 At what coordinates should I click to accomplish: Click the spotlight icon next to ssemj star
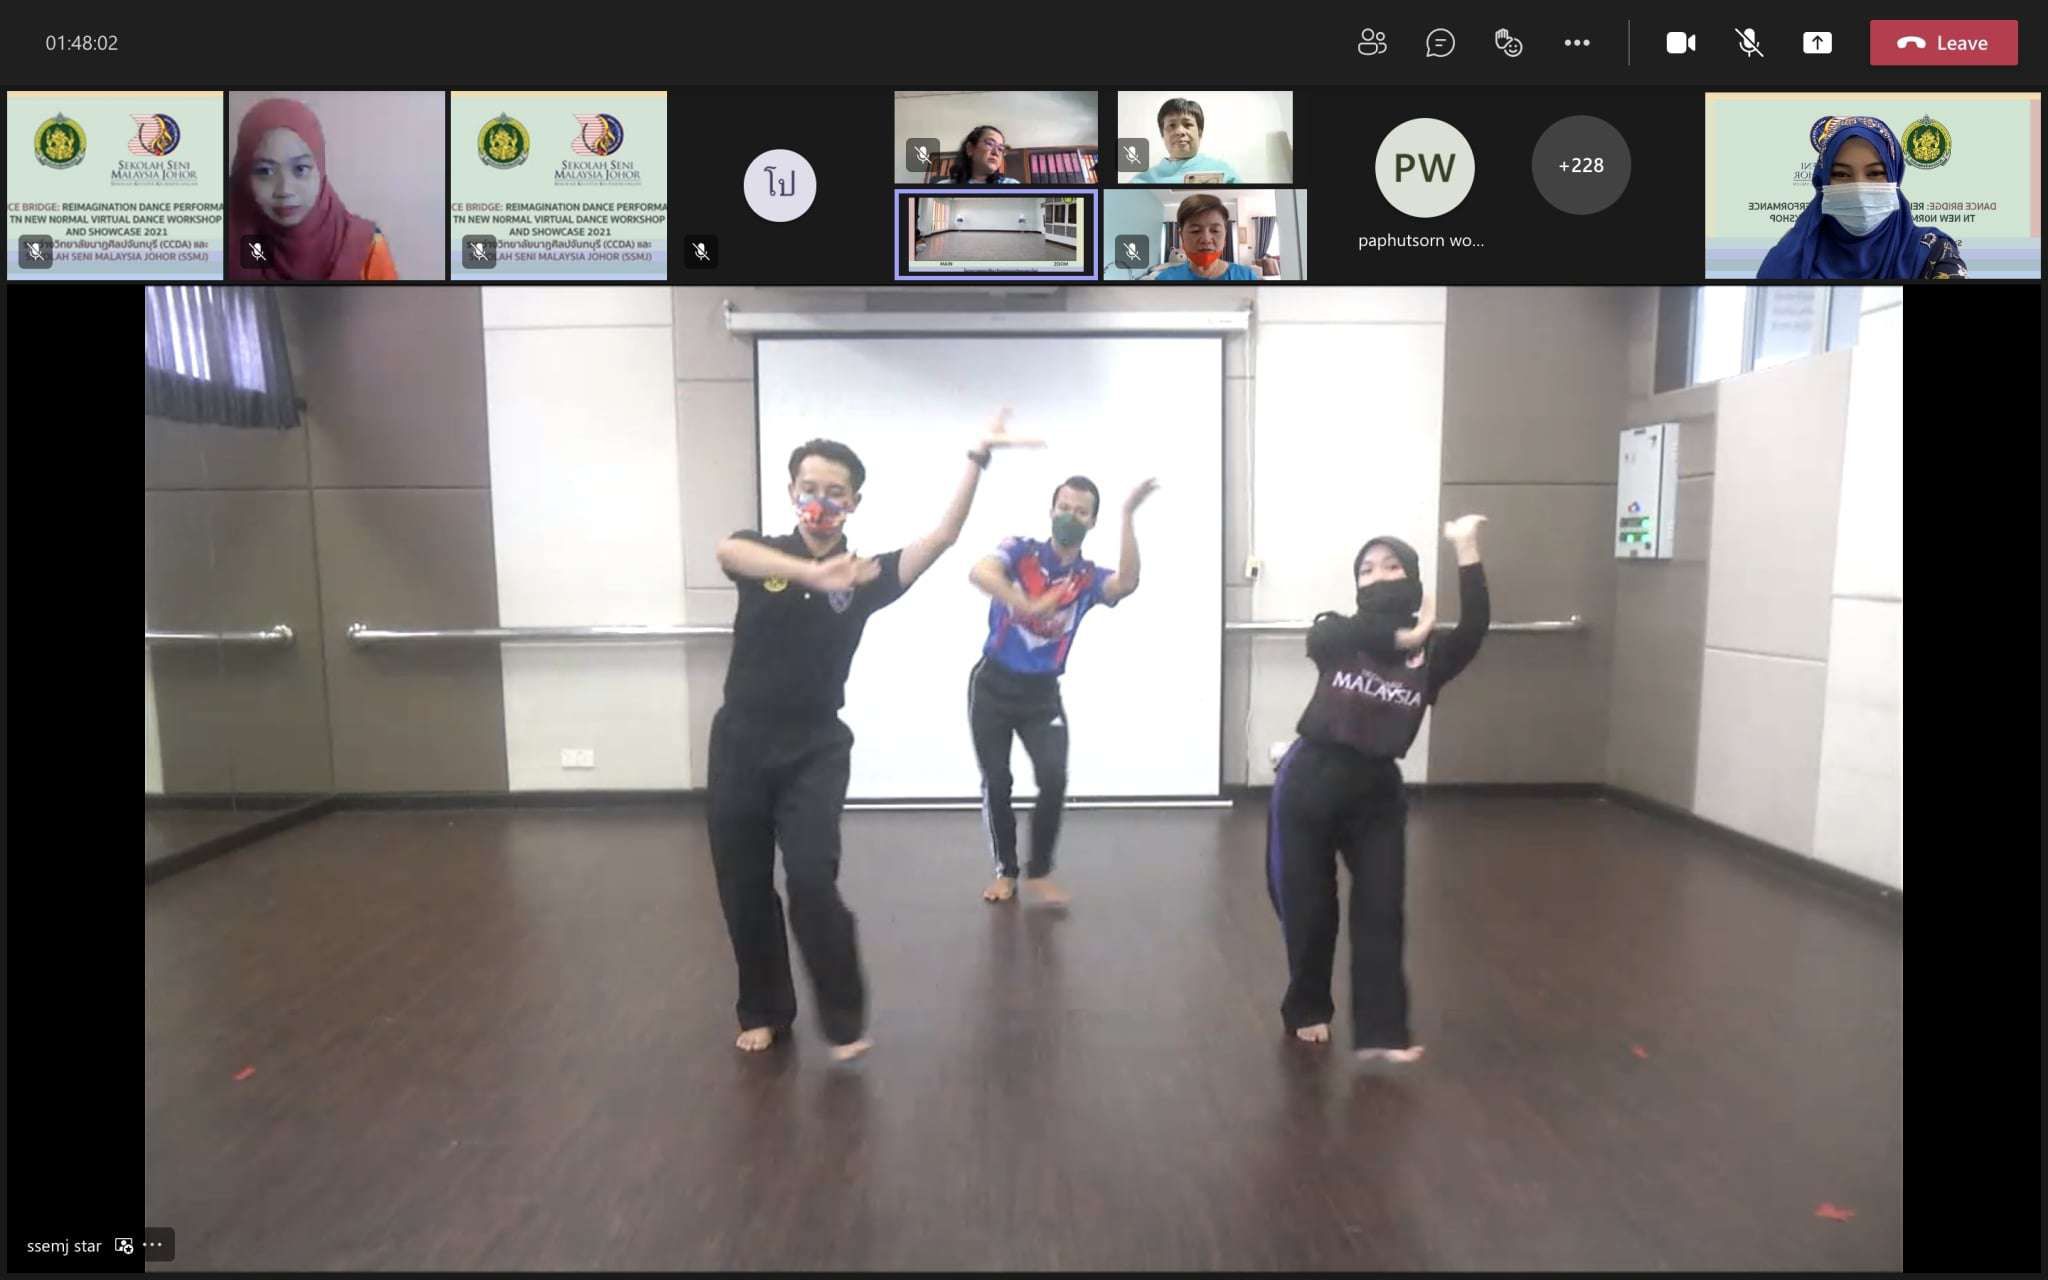point(124,1245)
